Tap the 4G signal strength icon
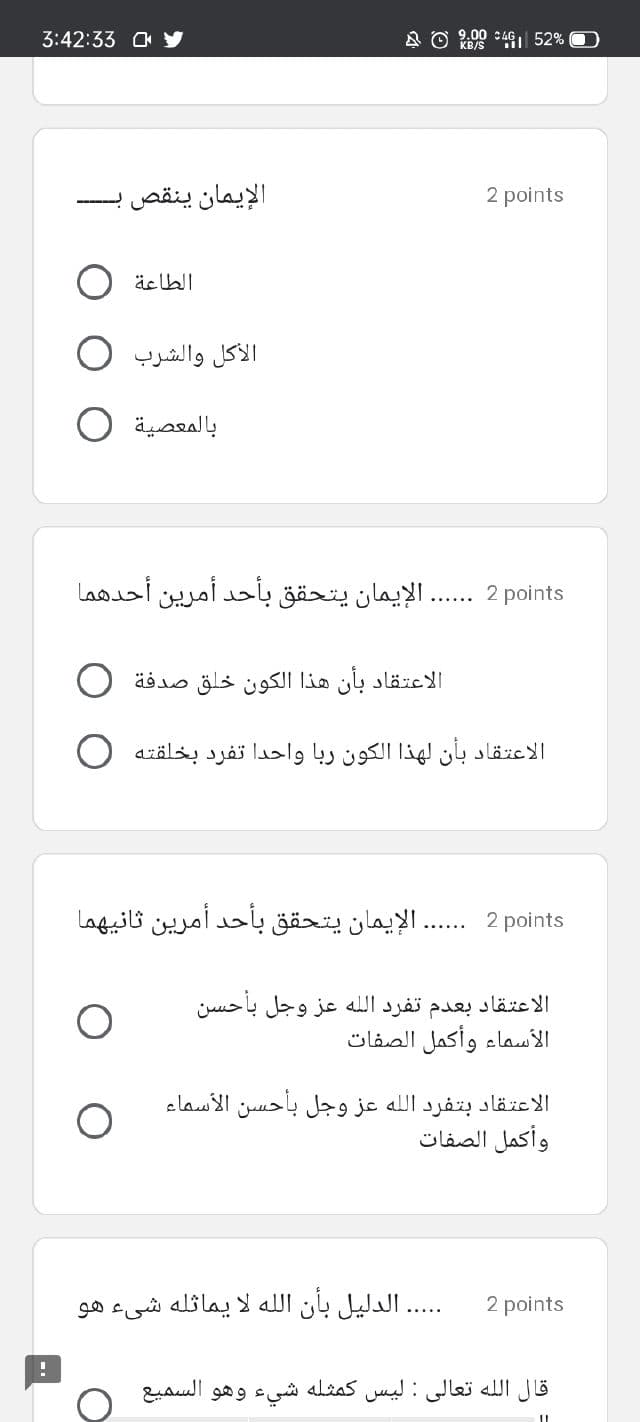This screenshot has width=640, height=1422. click(x=510, y=40)
